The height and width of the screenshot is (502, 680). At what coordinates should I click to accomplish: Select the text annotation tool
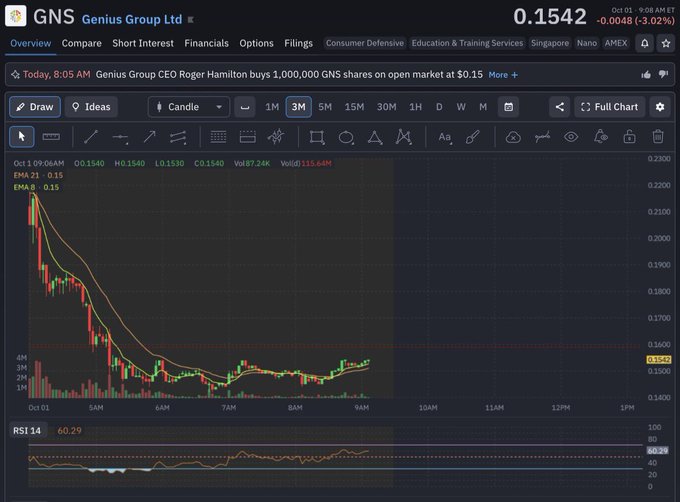(x=445, y=137)
